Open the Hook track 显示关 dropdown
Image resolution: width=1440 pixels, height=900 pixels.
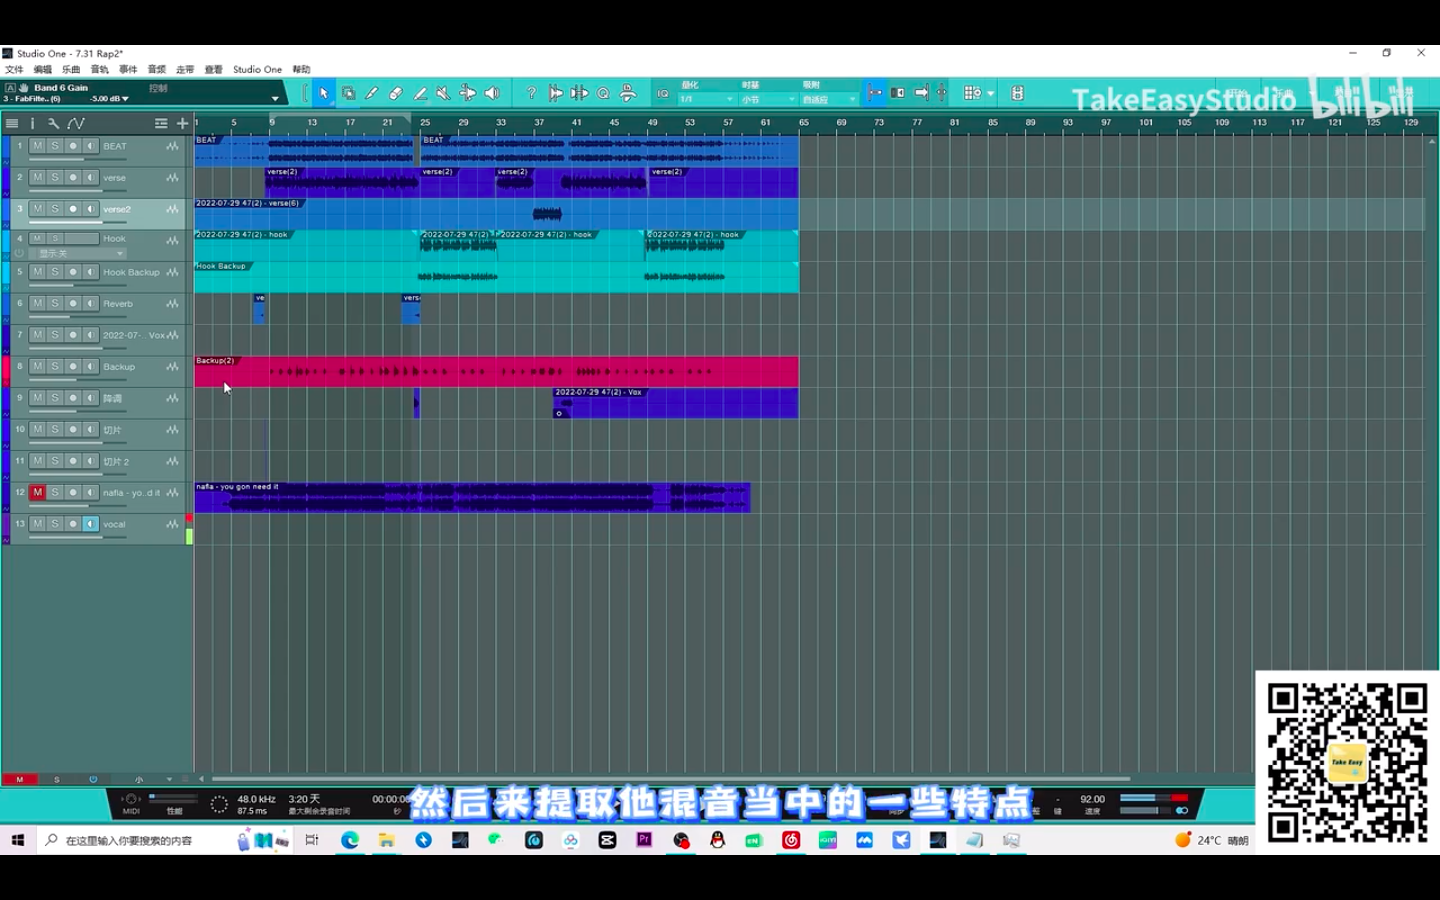click(79, 254)
